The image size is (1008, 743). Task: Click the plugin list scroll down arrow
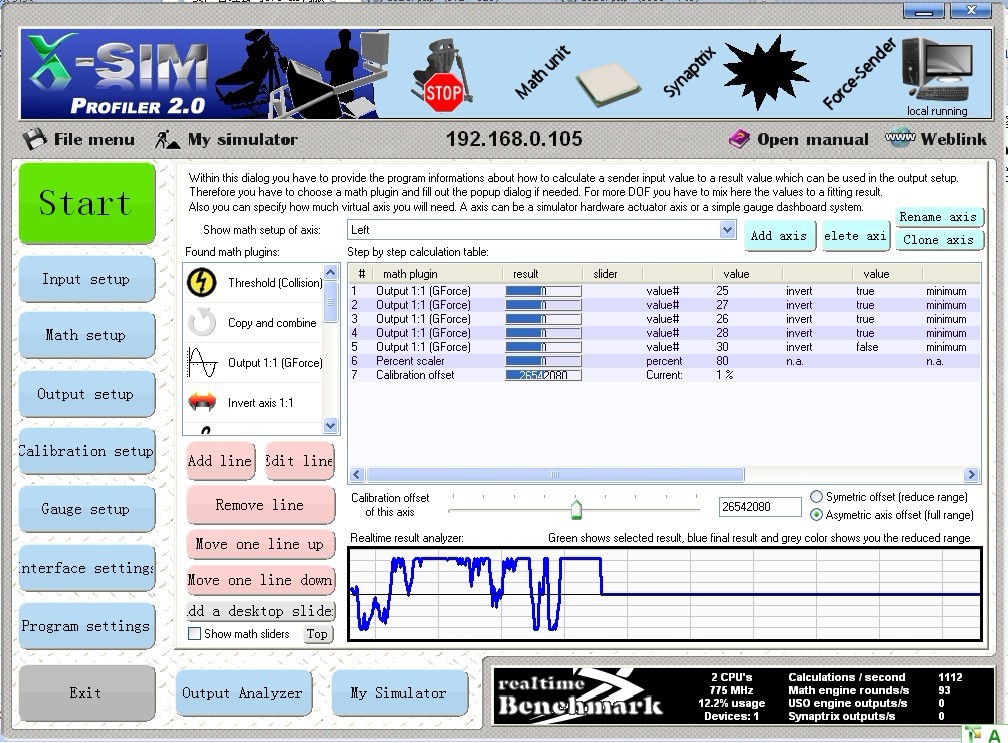click(x=330, y=425)
